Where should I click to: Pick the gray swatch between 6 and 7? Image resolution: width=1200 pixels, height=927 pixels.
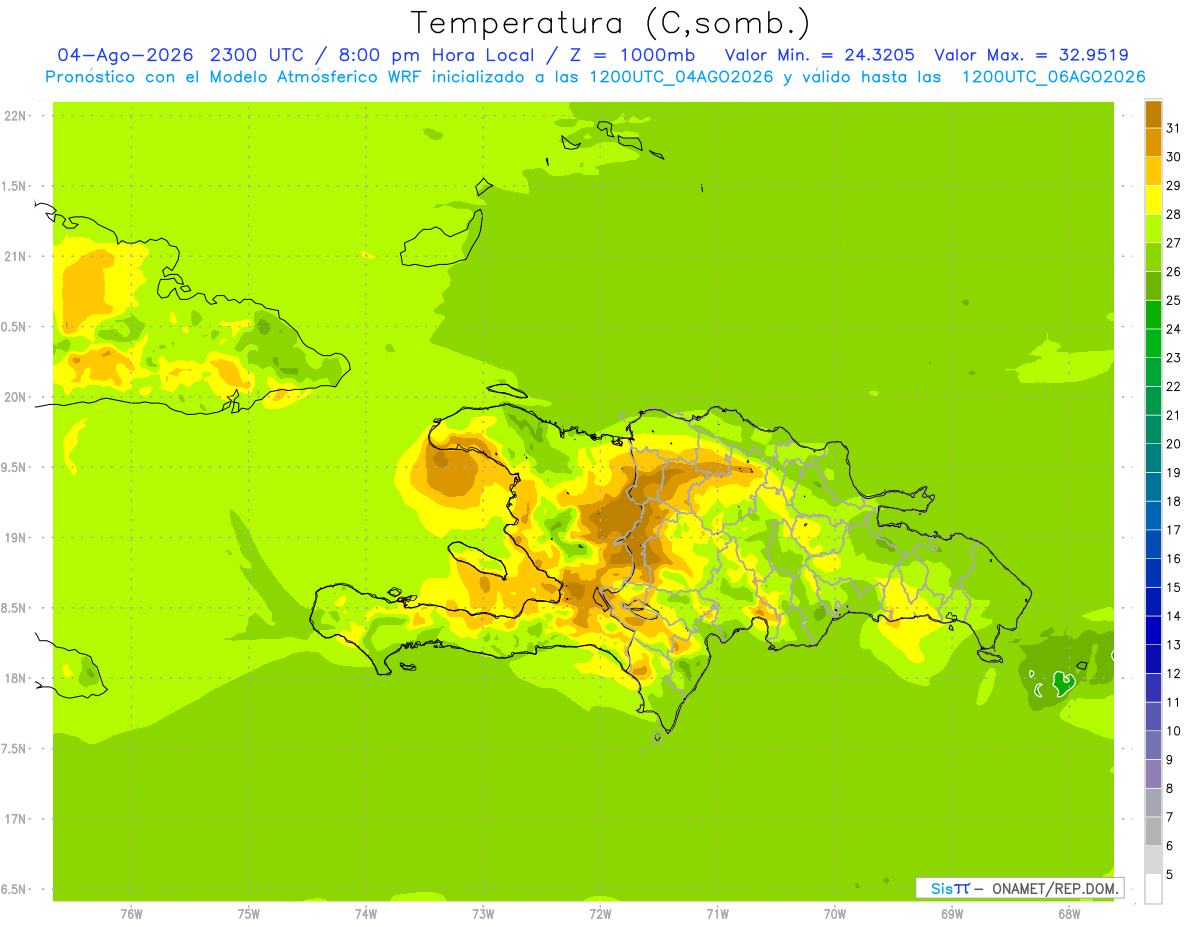(x=1153, y=830)
